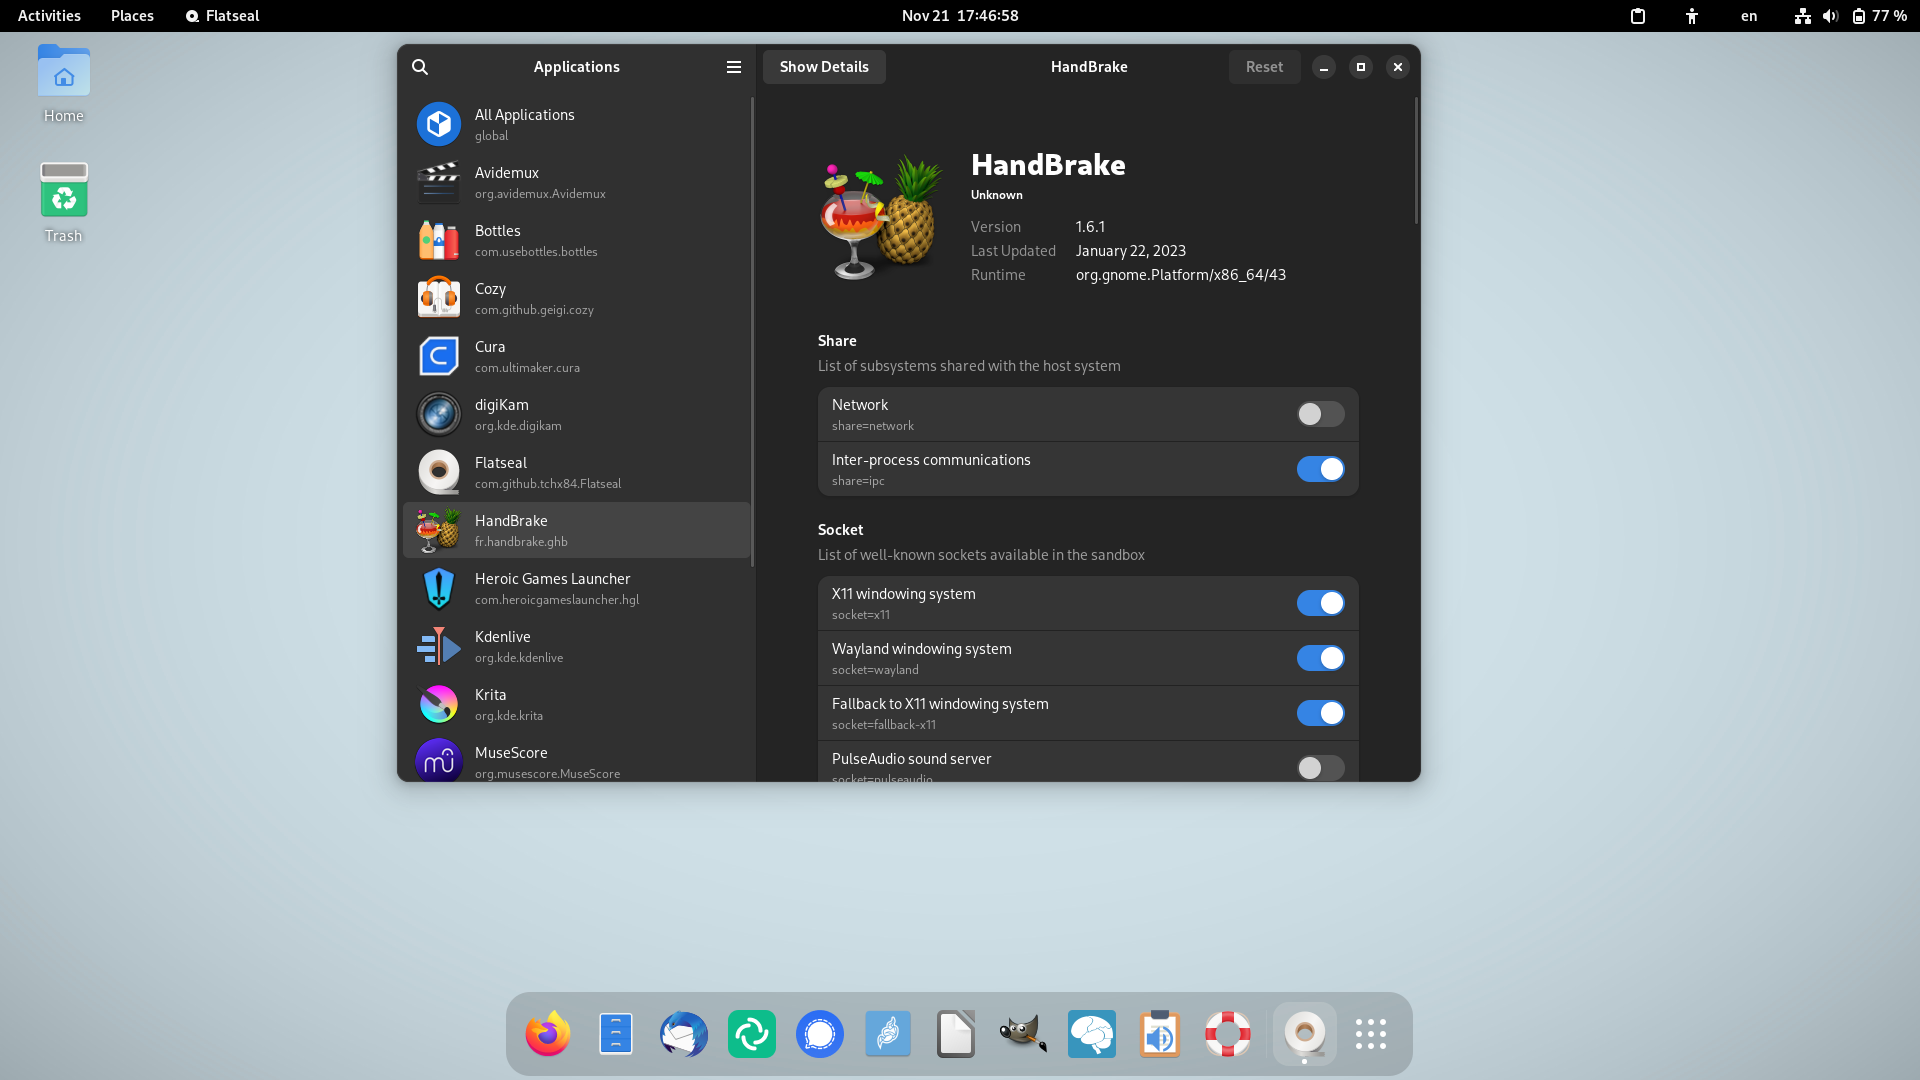Open the Signal chat icon in dock
The width and height of the screenshot is (1920, 1080).
(x=820, y=1034)
